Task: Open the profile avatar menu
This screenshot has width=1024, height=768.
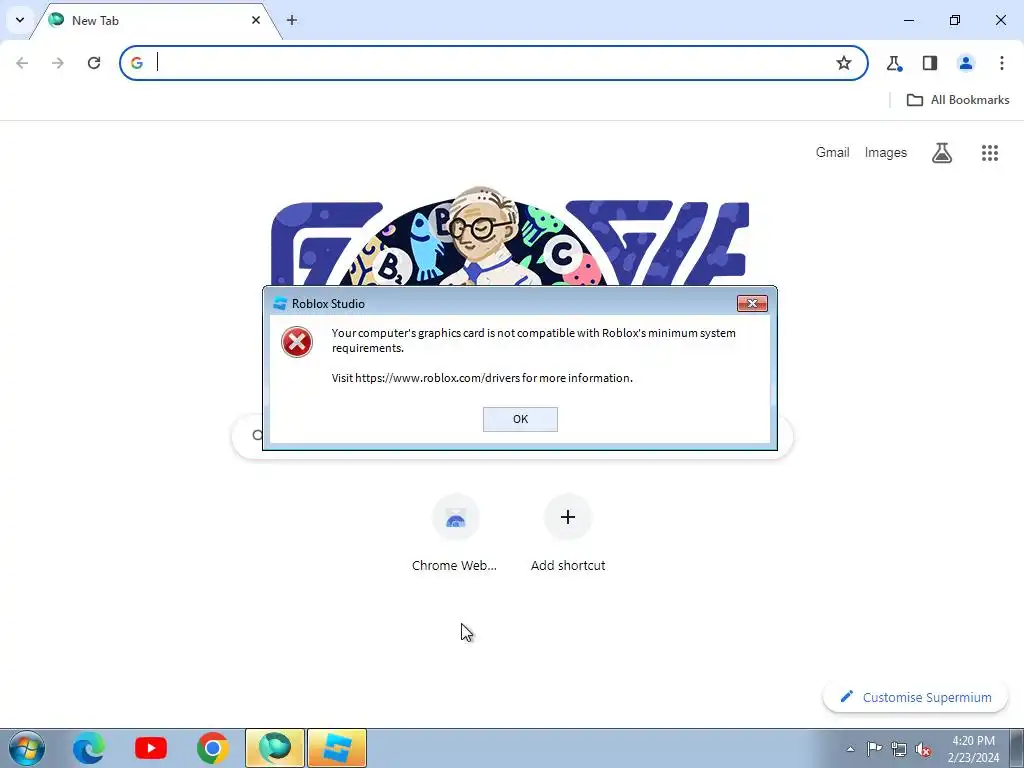Action: click(x=966, y=63)
